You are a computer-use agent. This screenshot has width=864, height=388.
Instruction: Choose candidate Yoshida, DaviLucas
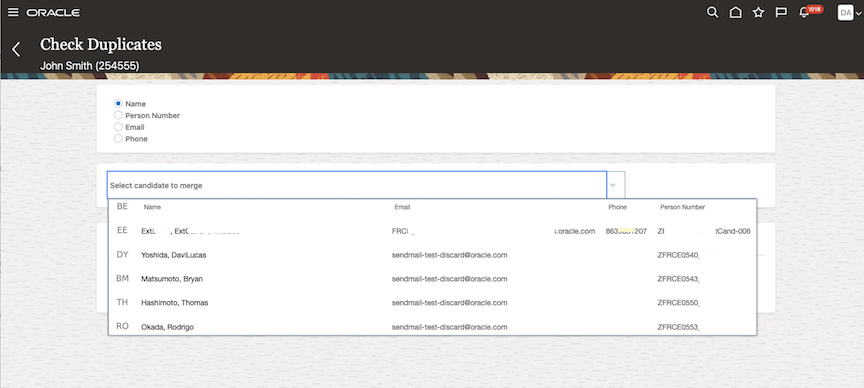coord(432,255)
